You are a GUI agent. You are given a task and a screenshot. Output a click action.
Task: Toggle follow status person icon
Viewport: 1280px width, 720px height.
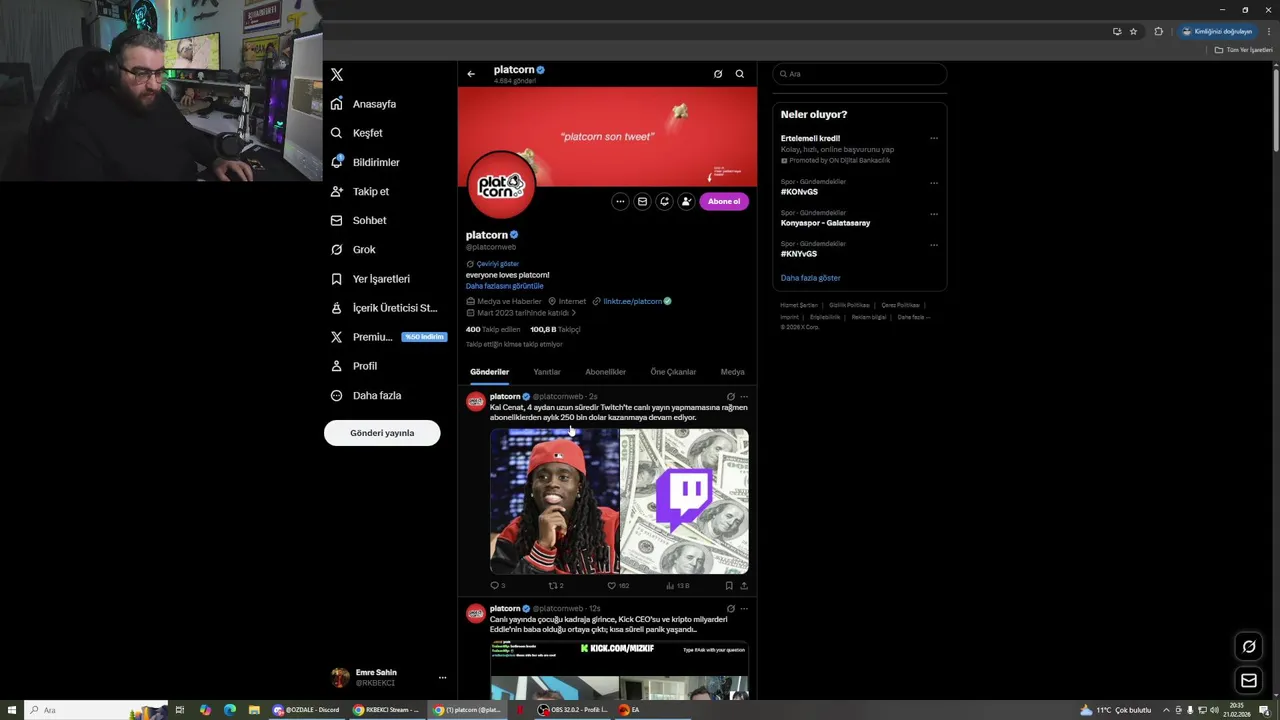point(686,201)
